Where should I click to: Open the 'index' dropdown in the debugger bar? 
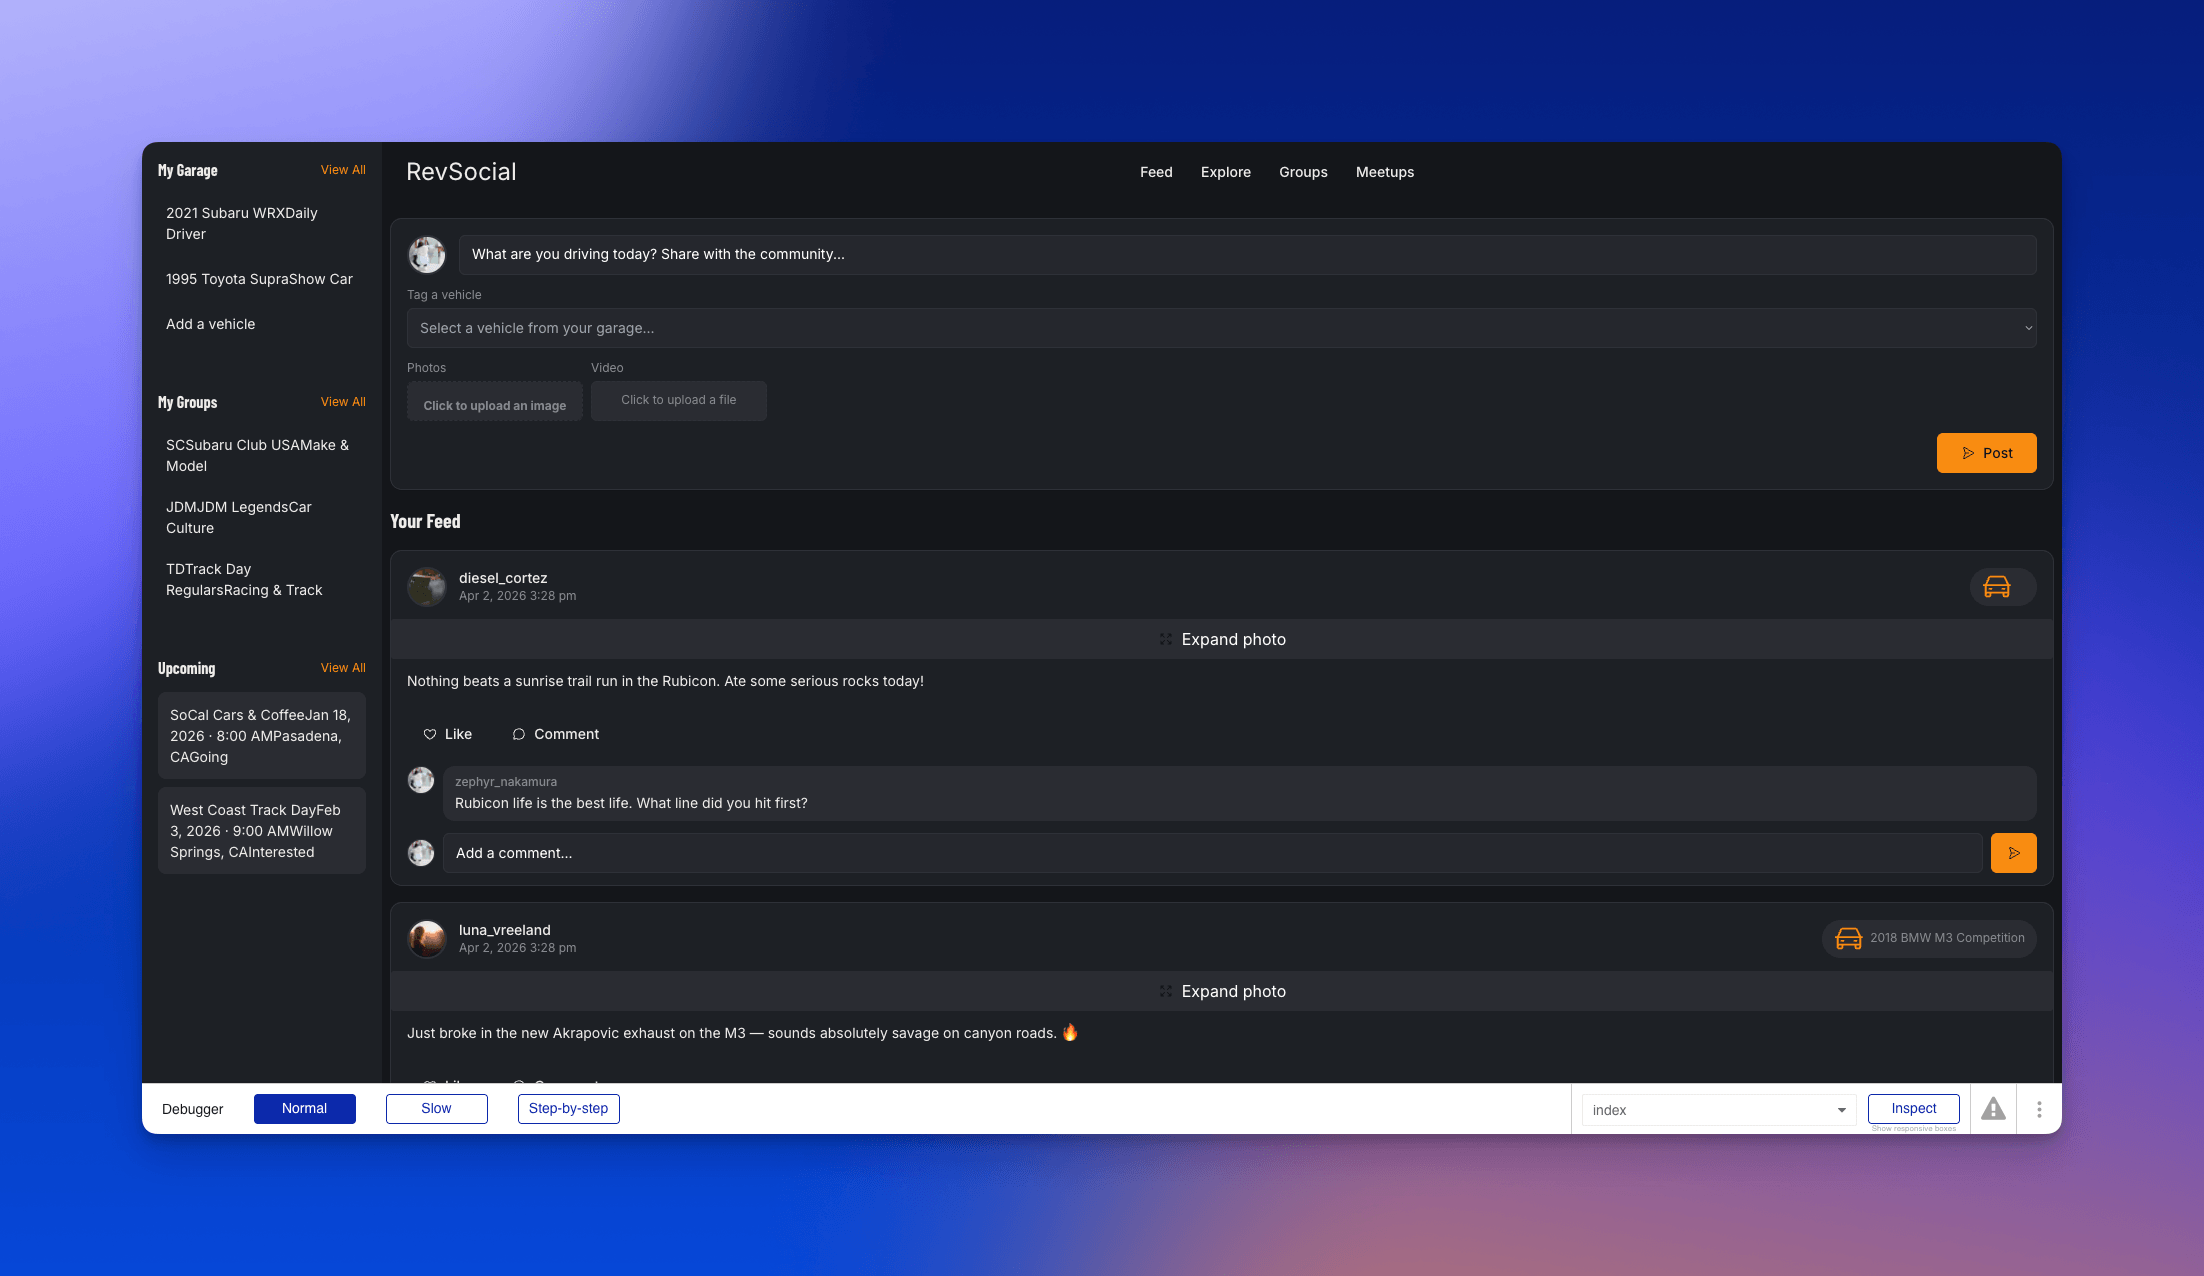click(1716, 1109)
